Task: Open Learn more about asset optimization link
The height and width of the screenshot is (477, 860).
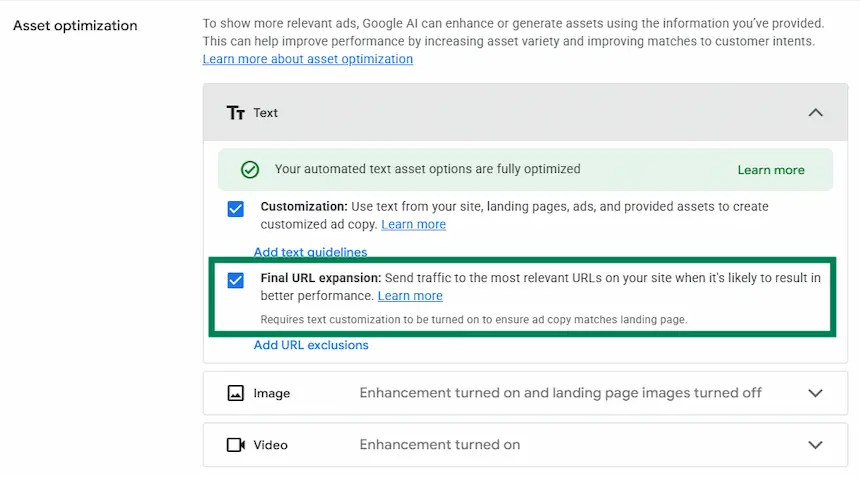Action: pos(307,59)
